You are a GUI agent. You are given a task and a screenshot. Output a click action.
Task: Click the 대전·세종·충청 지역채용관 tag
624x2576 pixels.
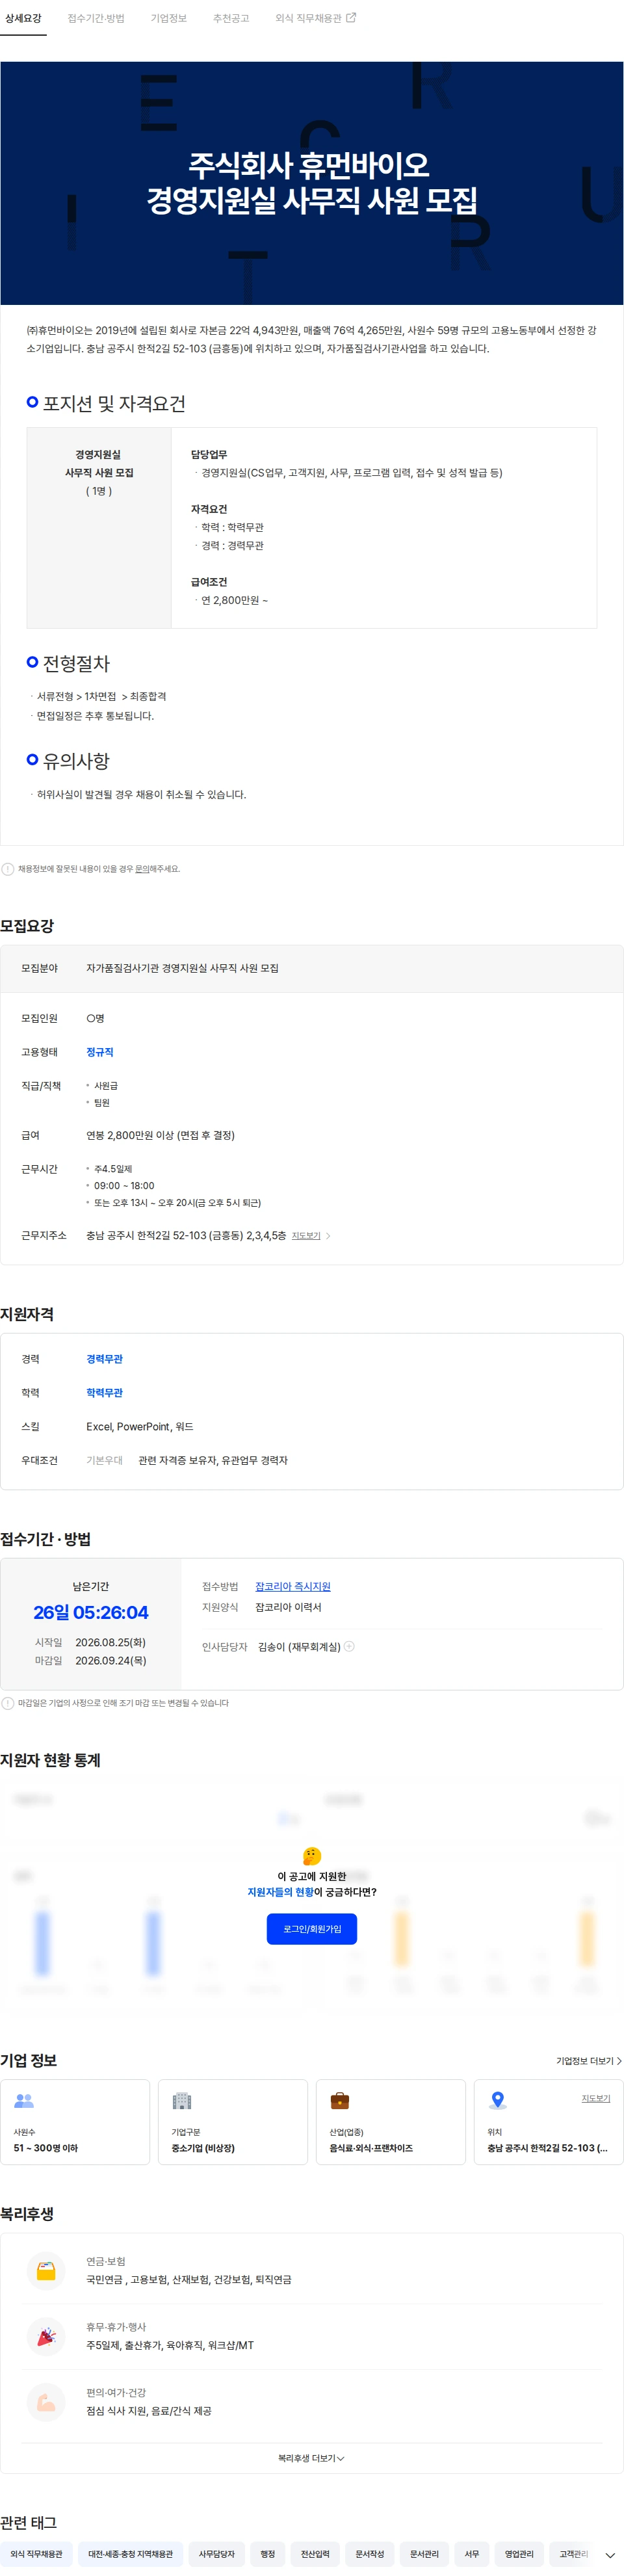click(x=130, y=2554)
